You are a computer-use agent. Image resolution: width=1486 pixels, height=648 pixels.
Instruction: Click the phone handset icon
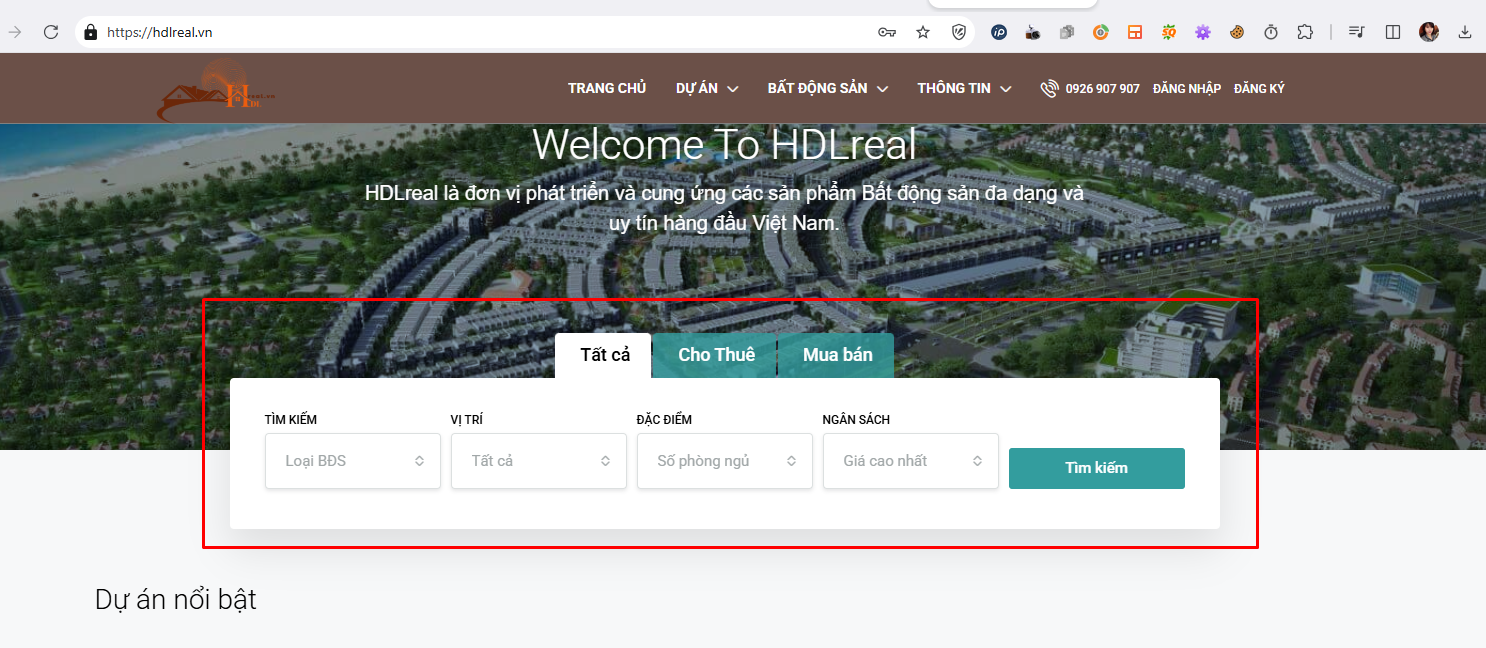click(1049, 88)
